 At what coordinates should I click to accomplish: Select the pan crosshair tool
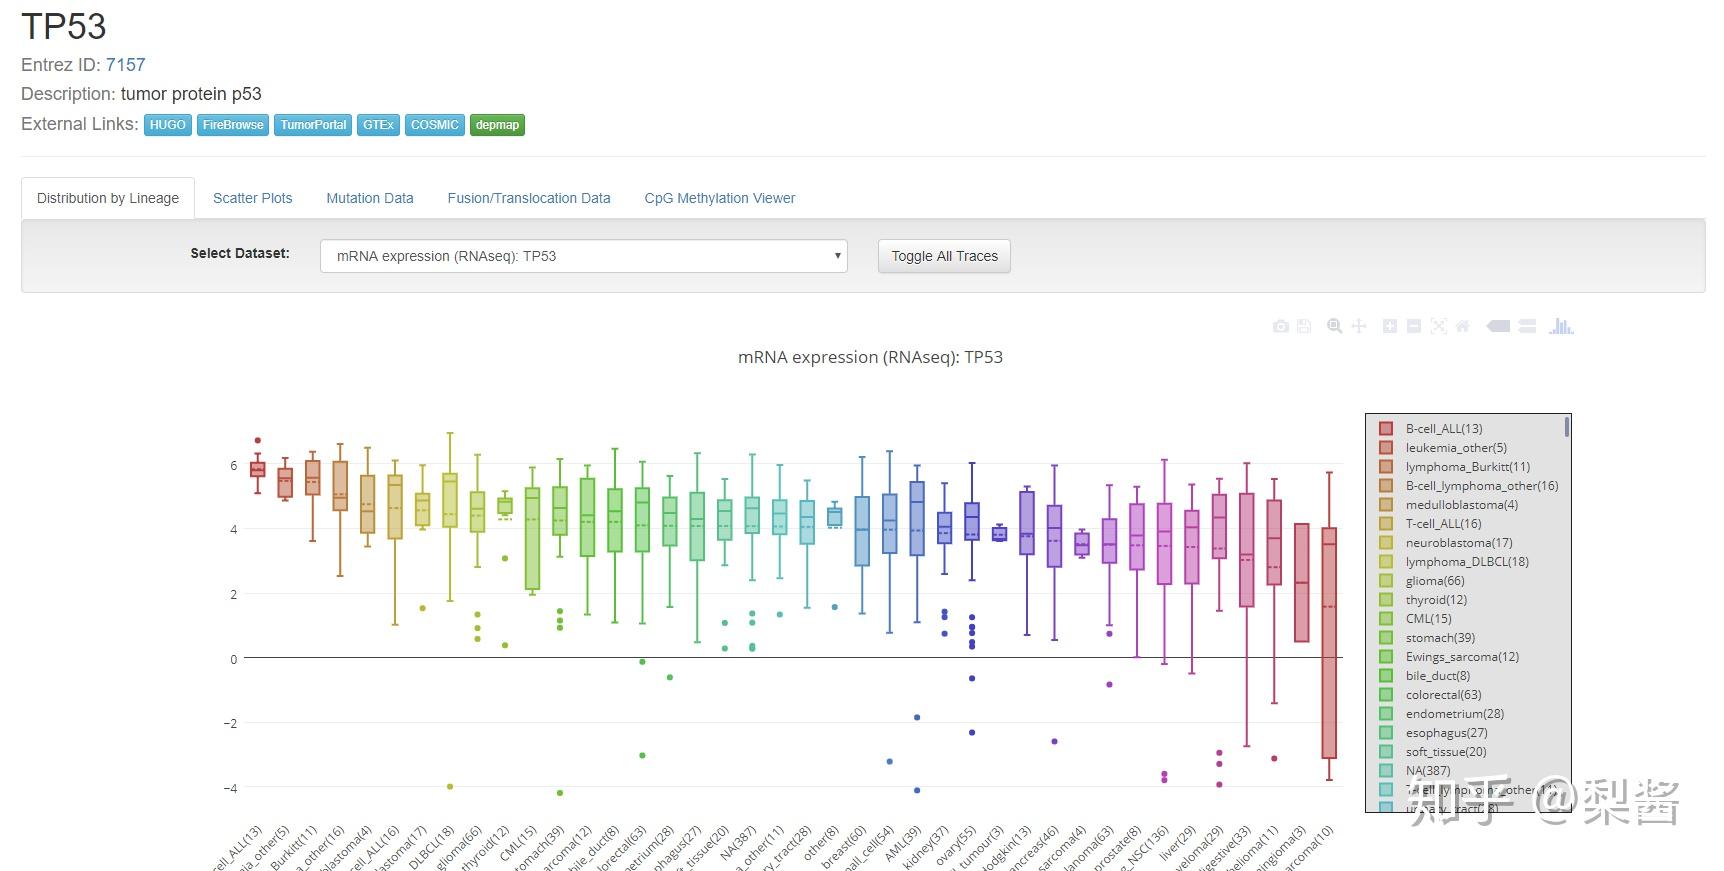[x=1358, y=326]
